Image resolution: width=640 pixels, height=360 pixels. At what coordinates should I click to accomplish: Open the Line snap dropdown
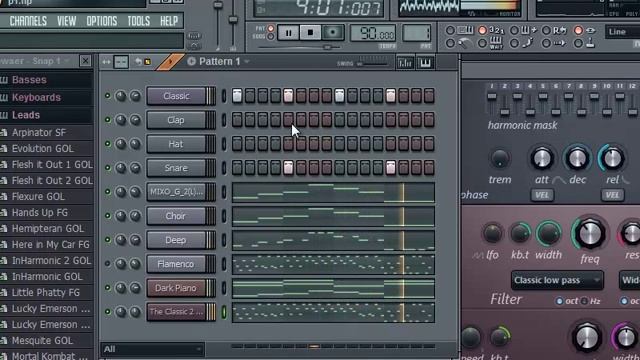pyautogui.click(x=622, y=31)
